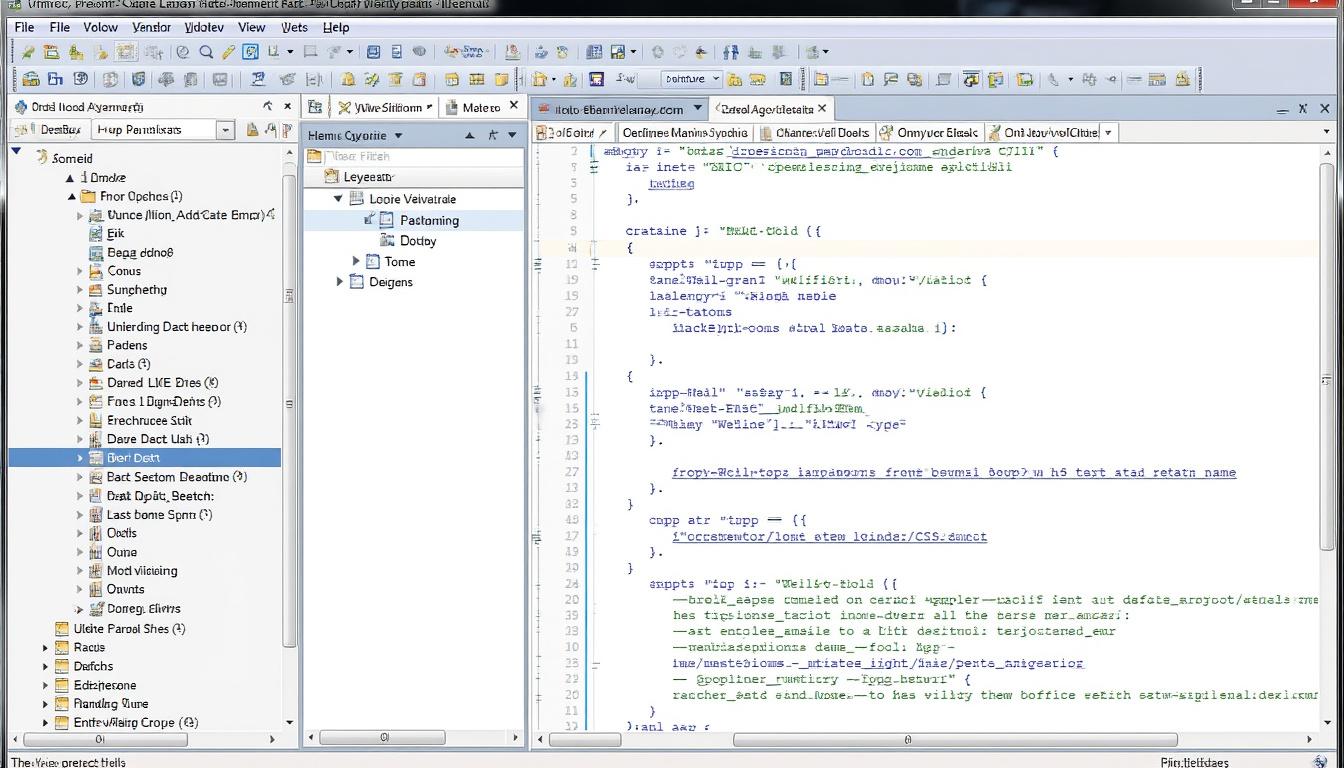Viewport: 1344px width, 768px height.
Task: Expand the Conus tree node
Action: coord(80,271)
